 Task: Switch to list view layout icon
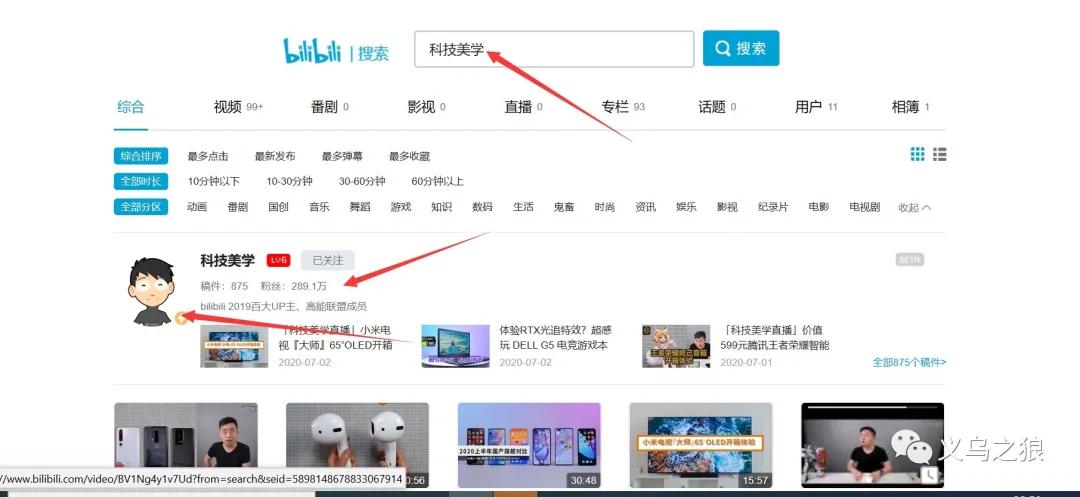[940, 154]
